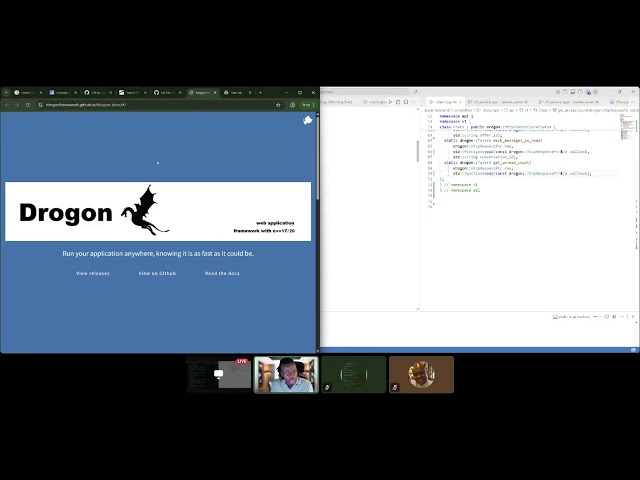This screenshot has width=640, height=480.
Task: Open the View on GitHub link
Action: coord(157,273)
